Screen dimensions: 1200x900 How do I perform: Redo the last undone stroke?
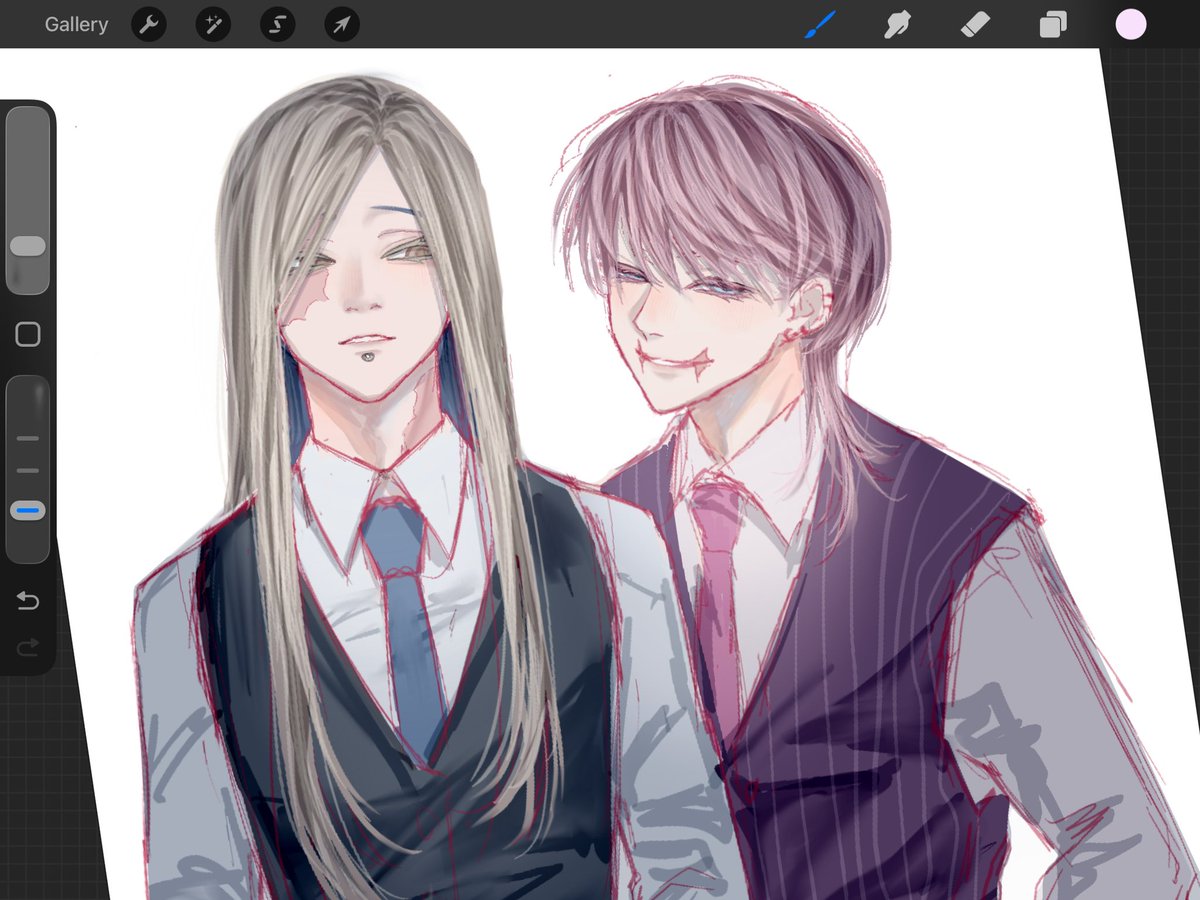pos(28,648)
